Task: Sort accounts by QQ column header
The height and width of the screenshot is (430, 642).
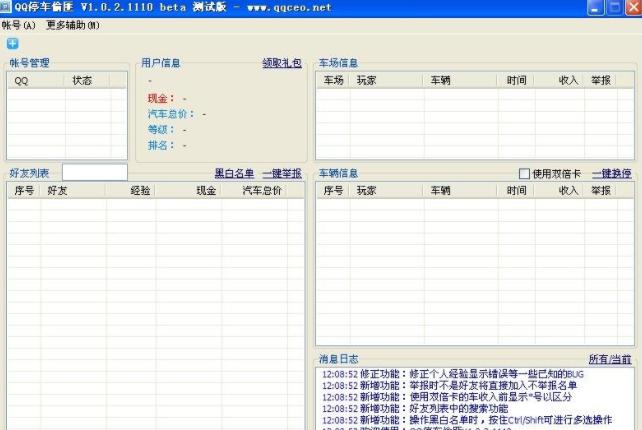Action: [36, 80]
